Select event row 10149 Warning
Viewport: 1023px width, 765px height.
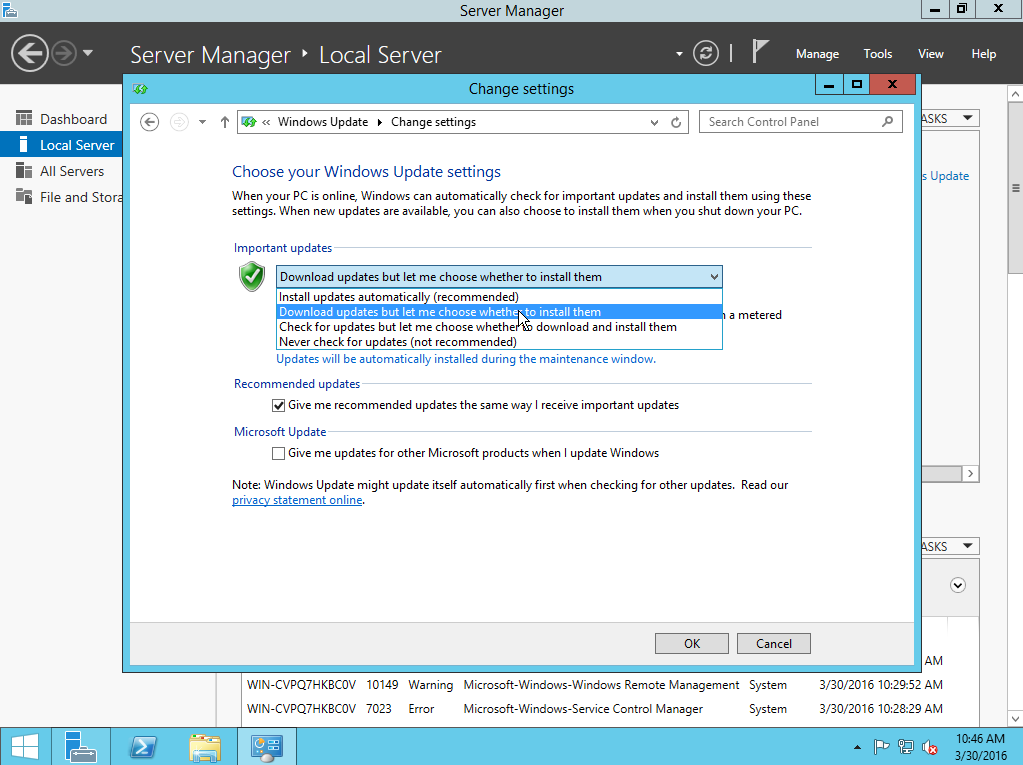click(x=594, y=685)
